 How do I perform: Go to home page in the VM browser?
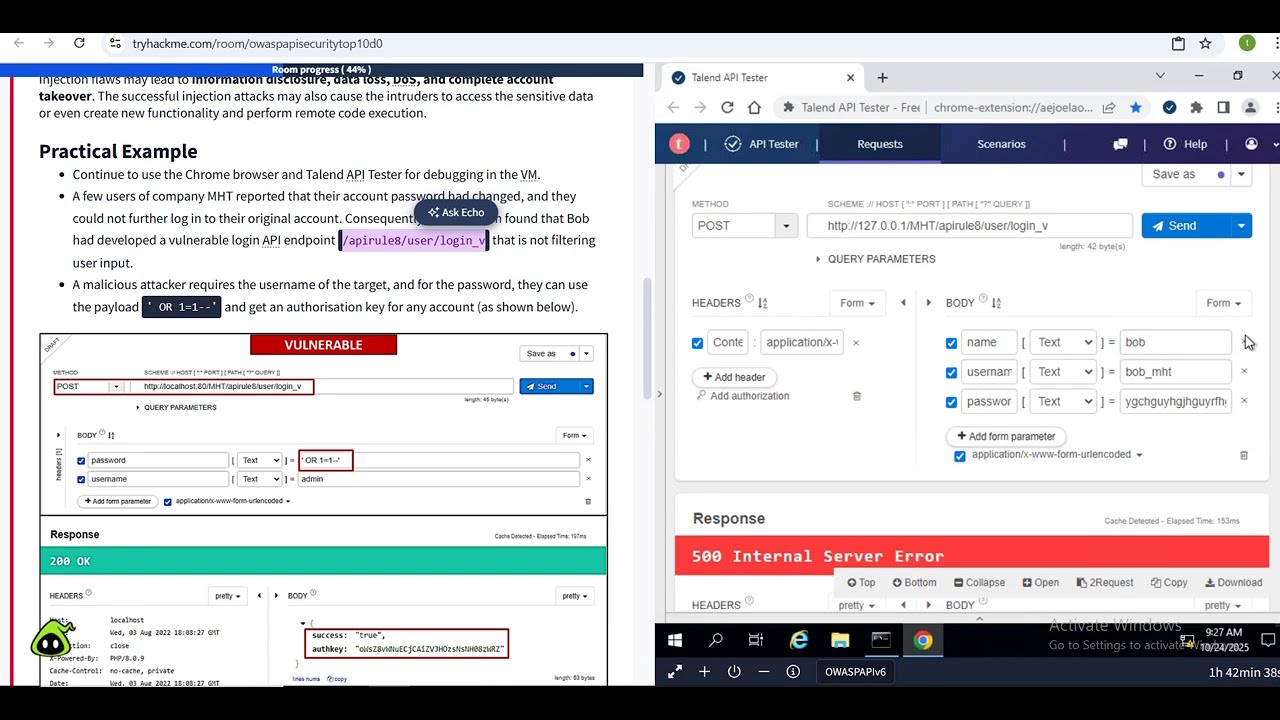point(754,107)
